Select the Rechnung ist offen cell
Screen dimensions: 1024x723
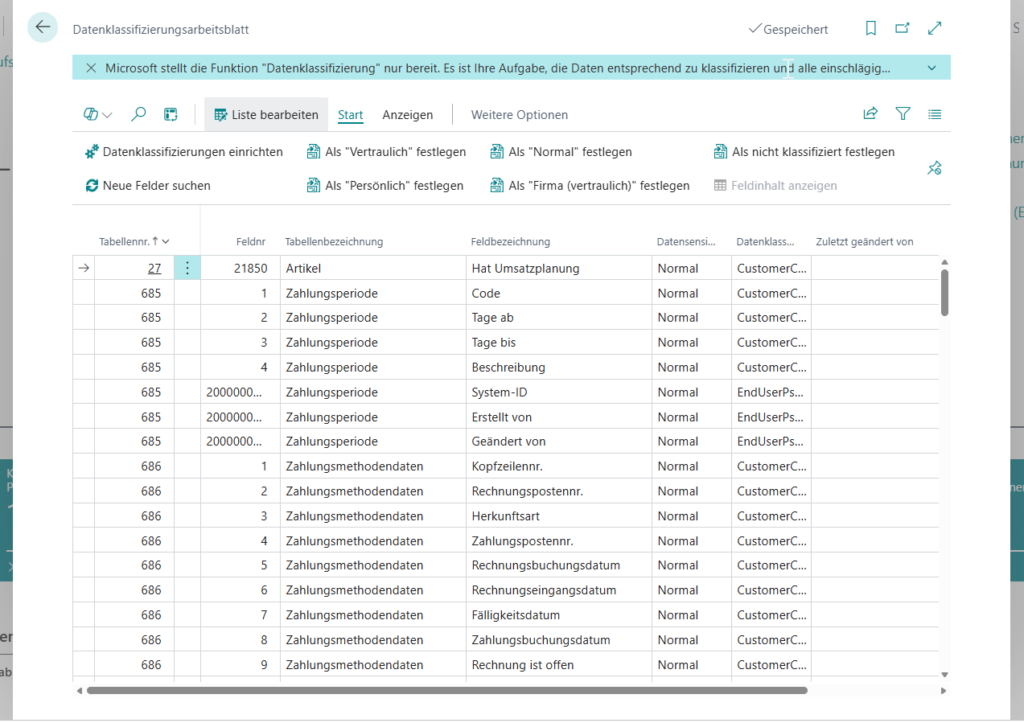[x=559, y=665]
